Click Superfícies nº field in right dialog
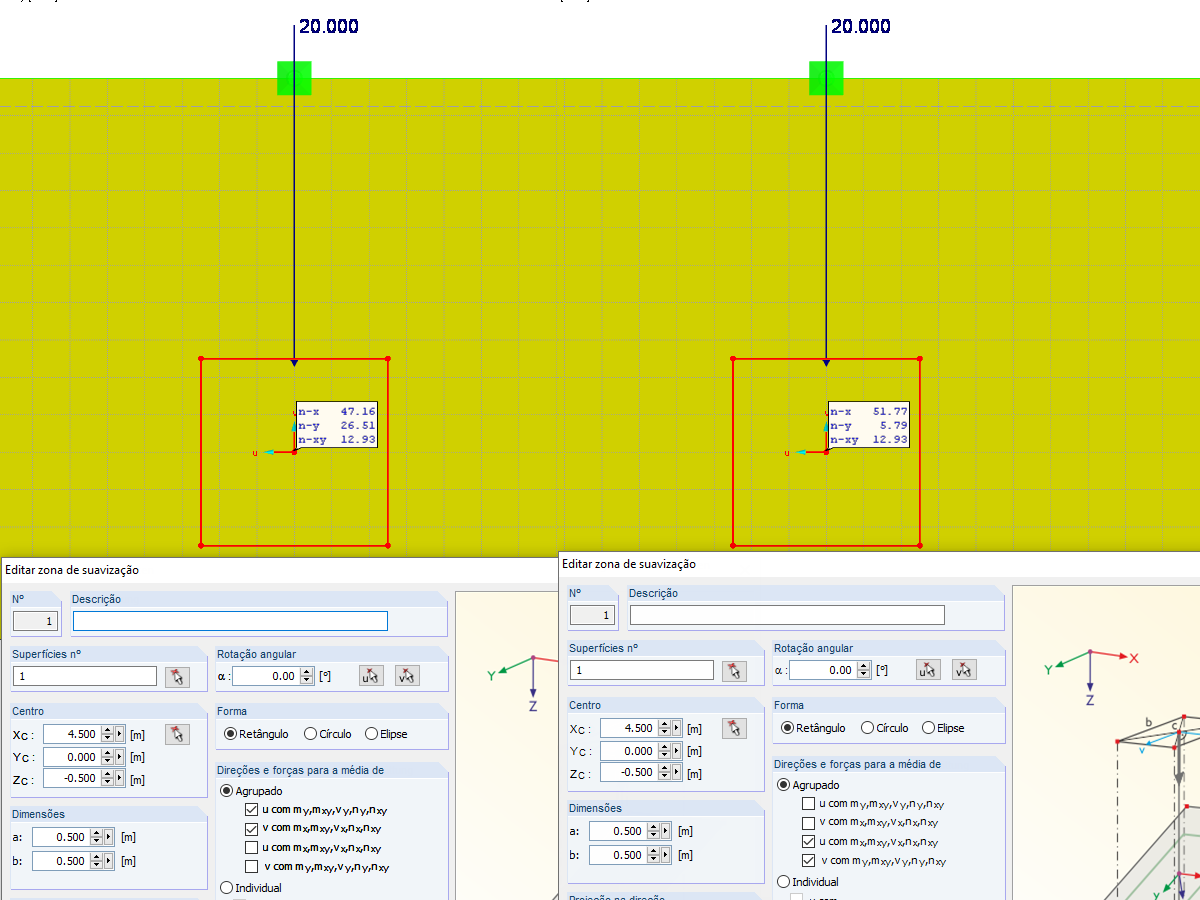 (642, 671)
